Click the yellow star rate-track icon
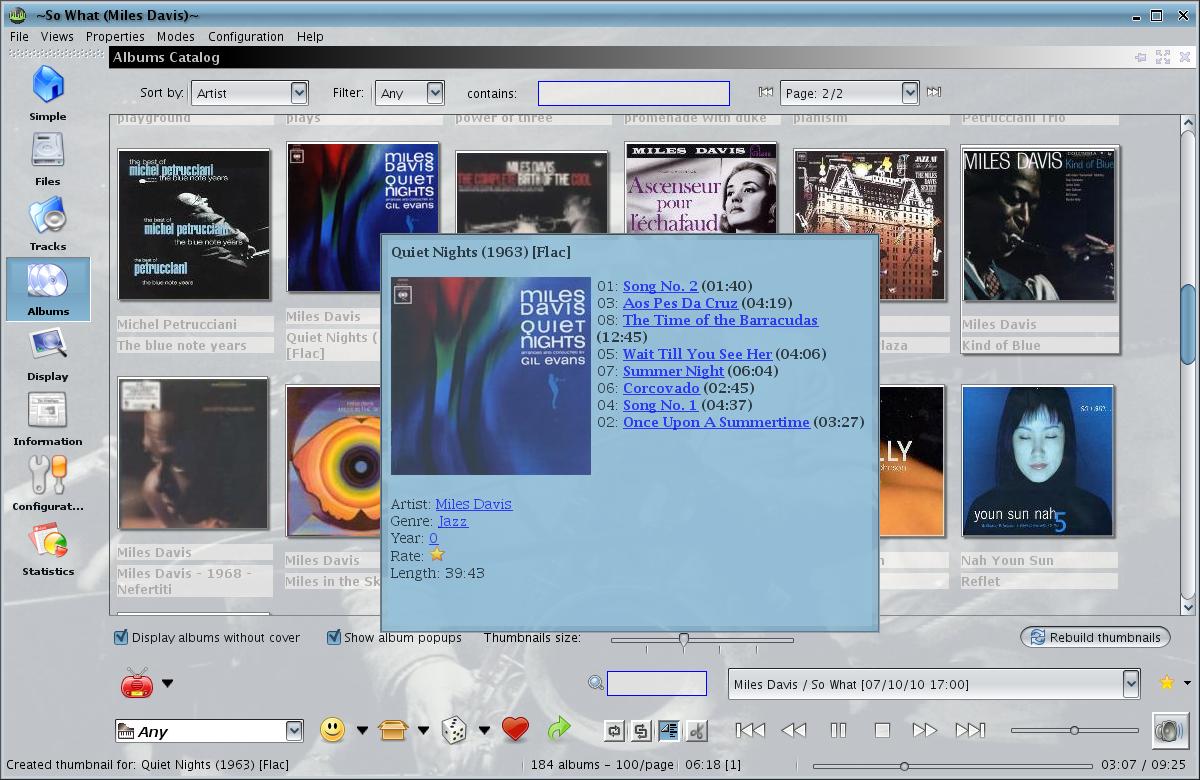 1166,683
